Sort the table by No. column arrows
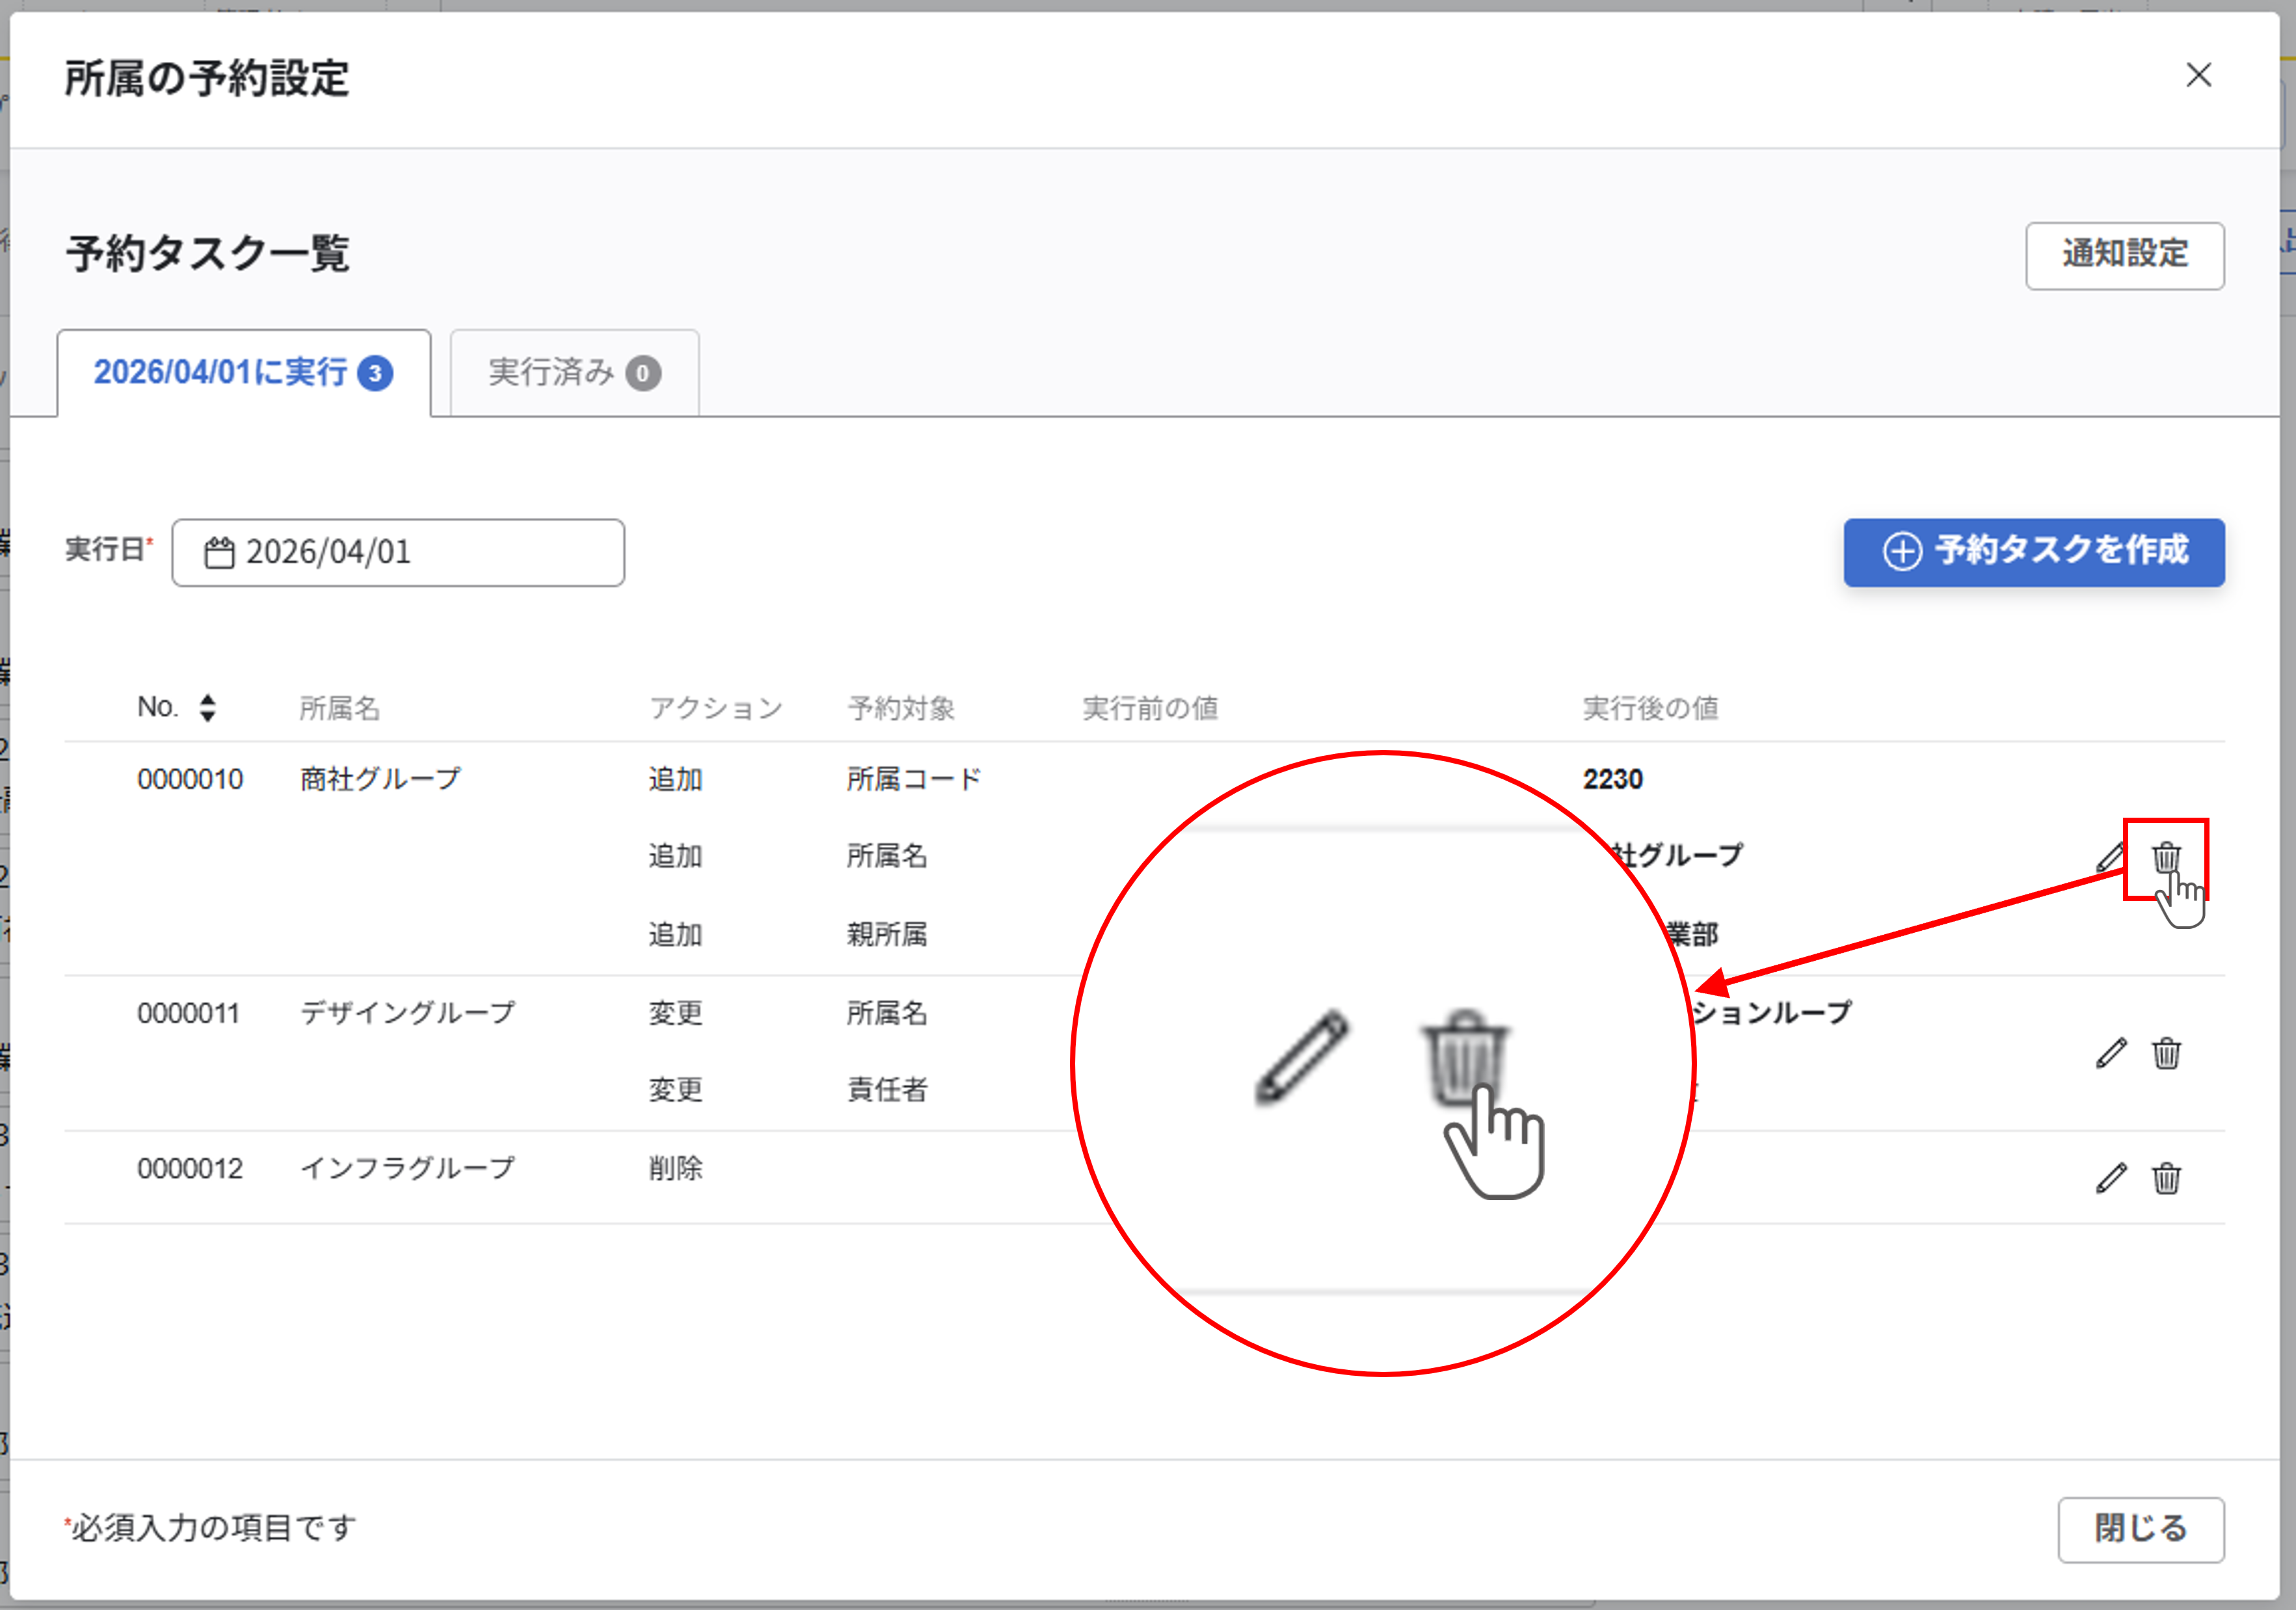This screenshot has width=2296, height=1610. click(207, 708)
